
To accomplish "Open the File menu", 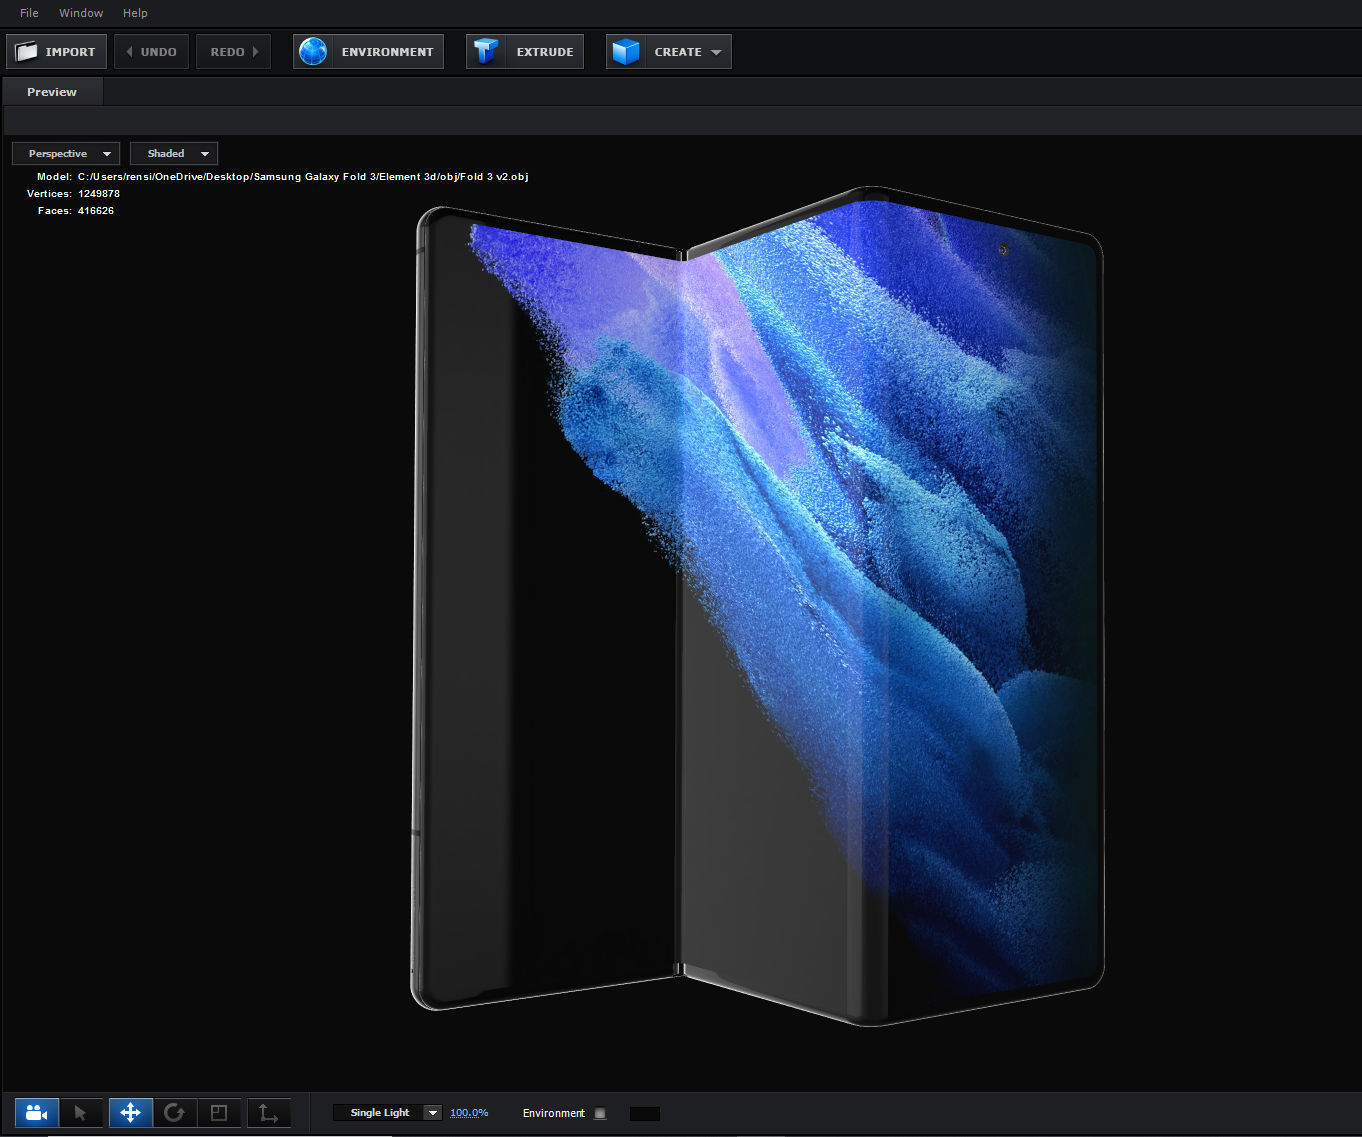I will coord(29,13).
